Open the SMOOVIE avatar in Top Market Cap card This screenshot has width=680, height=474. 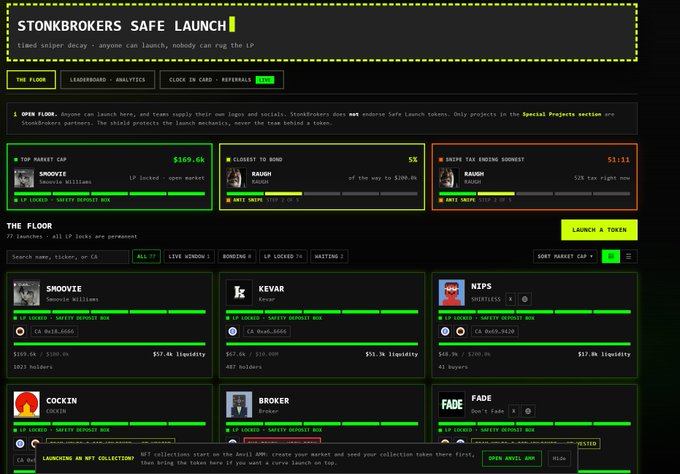pos(24,178)
